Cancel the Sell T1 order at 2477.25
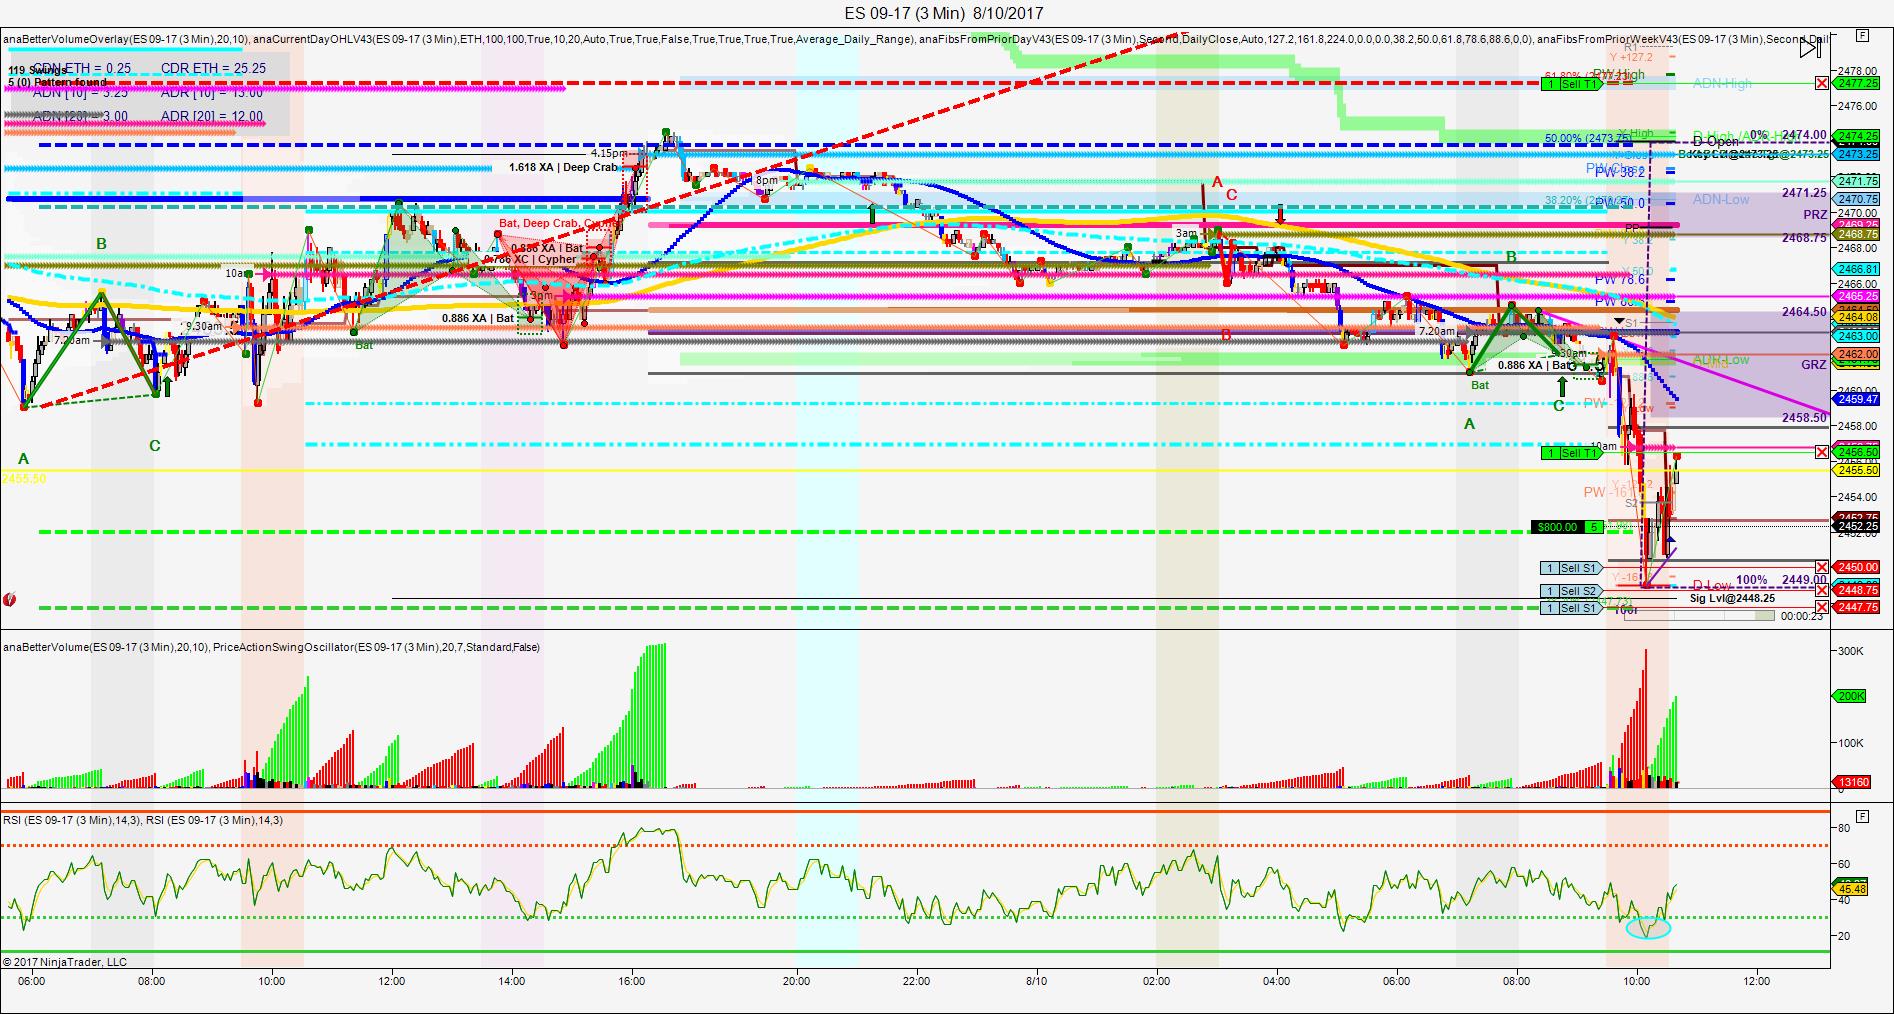The height and width of the screenshot is (1014, 1894). click(x=1822, y=83)
